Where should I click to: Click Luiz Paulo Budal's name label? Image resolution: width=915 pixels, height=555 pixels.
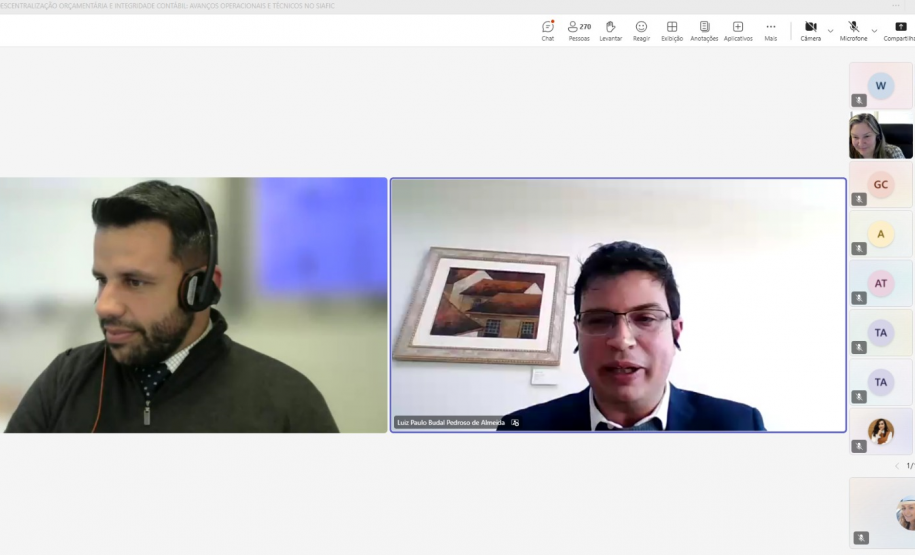pyautogui.click(x=450, y=423)
